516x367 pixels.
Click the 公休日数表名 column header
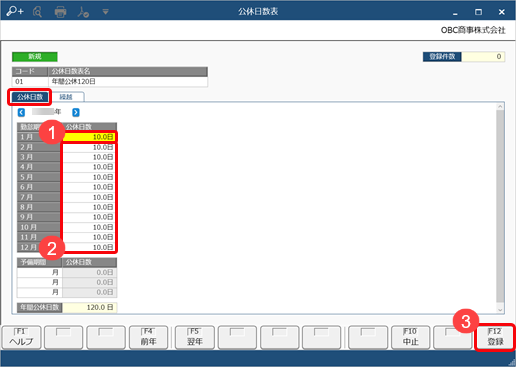(x=128, y=71)
